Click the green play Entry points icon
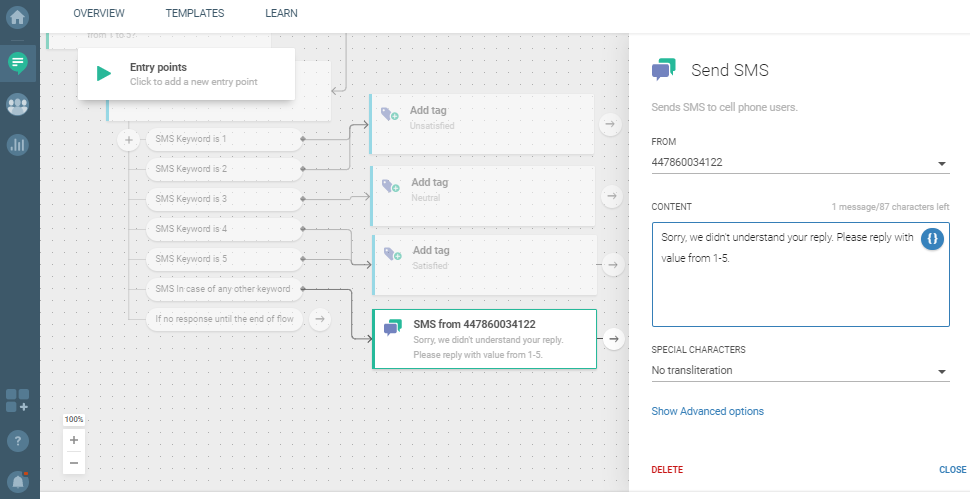970x499 pixels. pyautogui.click(x=104, y=74)
